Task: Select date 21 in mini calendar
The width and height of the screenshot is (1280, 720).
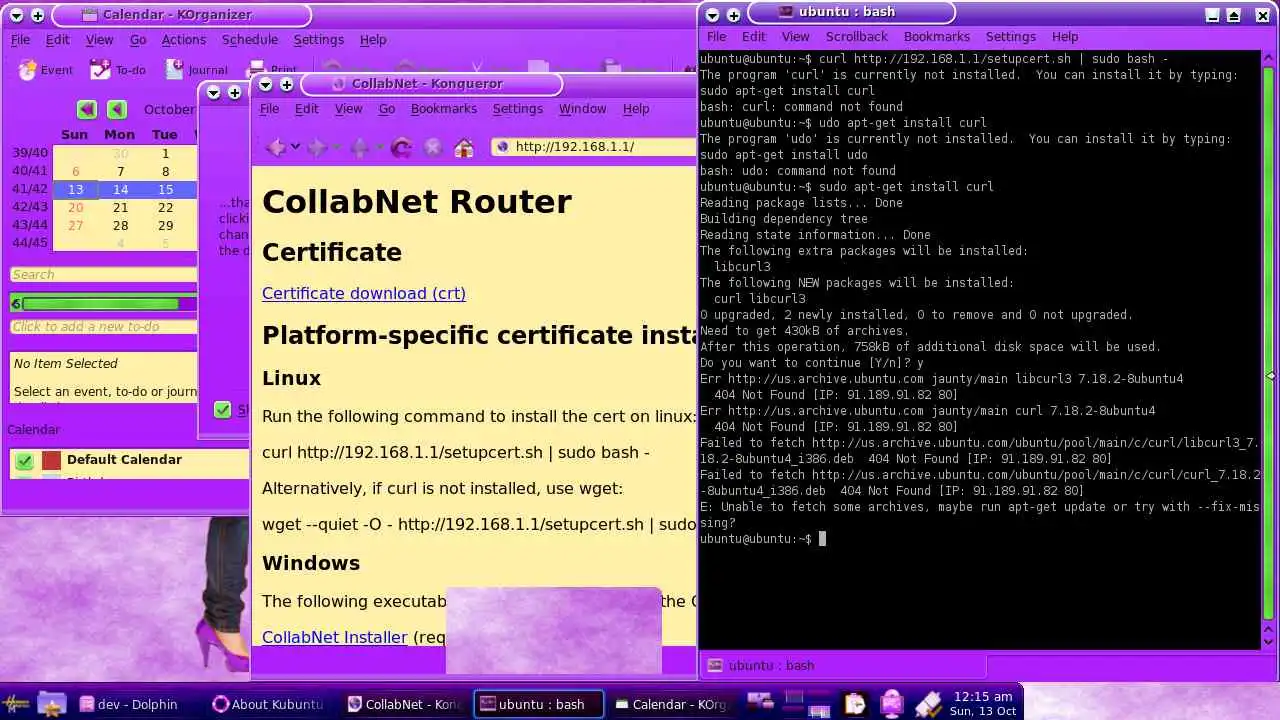Action: pyautogui.click(x=120, y=208)
